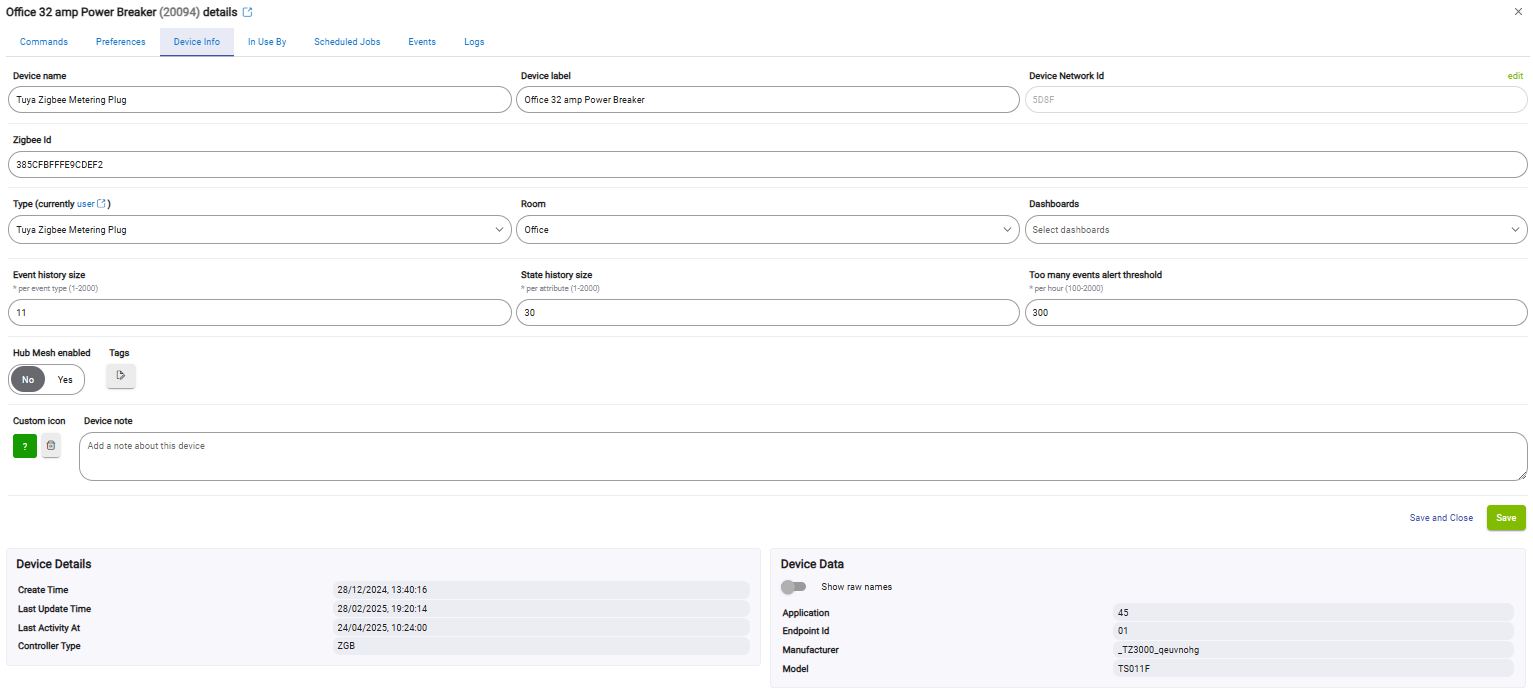Click the add Tags icon button

(121, 376)
